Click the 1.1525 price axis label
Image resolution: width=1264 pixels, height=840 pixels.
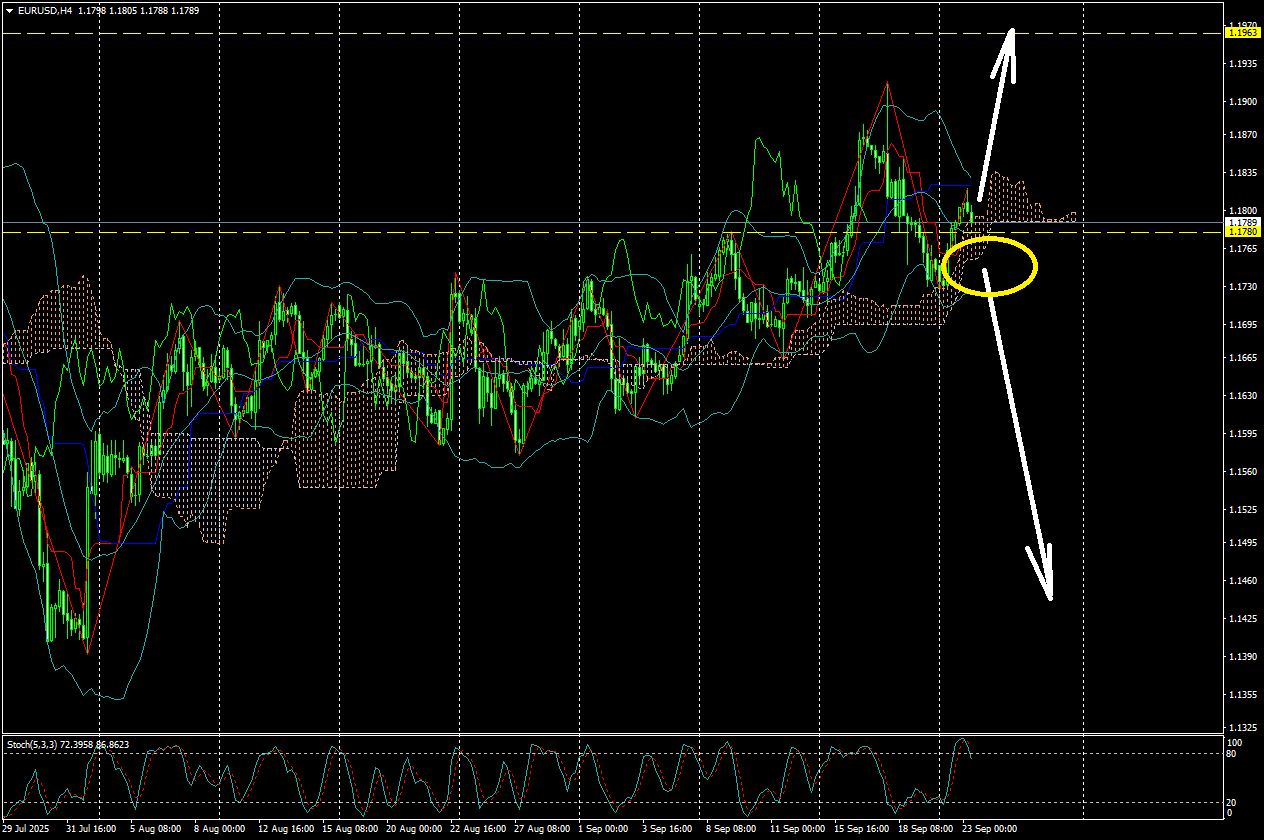click(1244, 510)
